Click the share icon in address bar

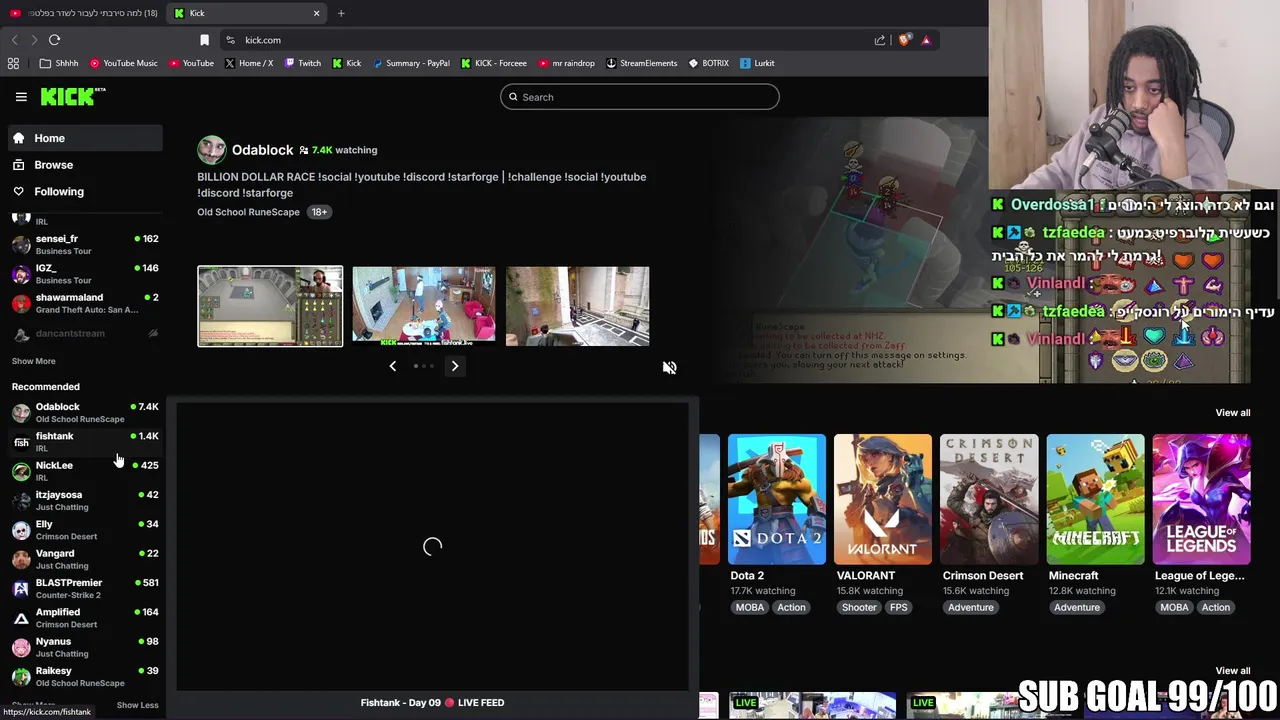[880, 40]
